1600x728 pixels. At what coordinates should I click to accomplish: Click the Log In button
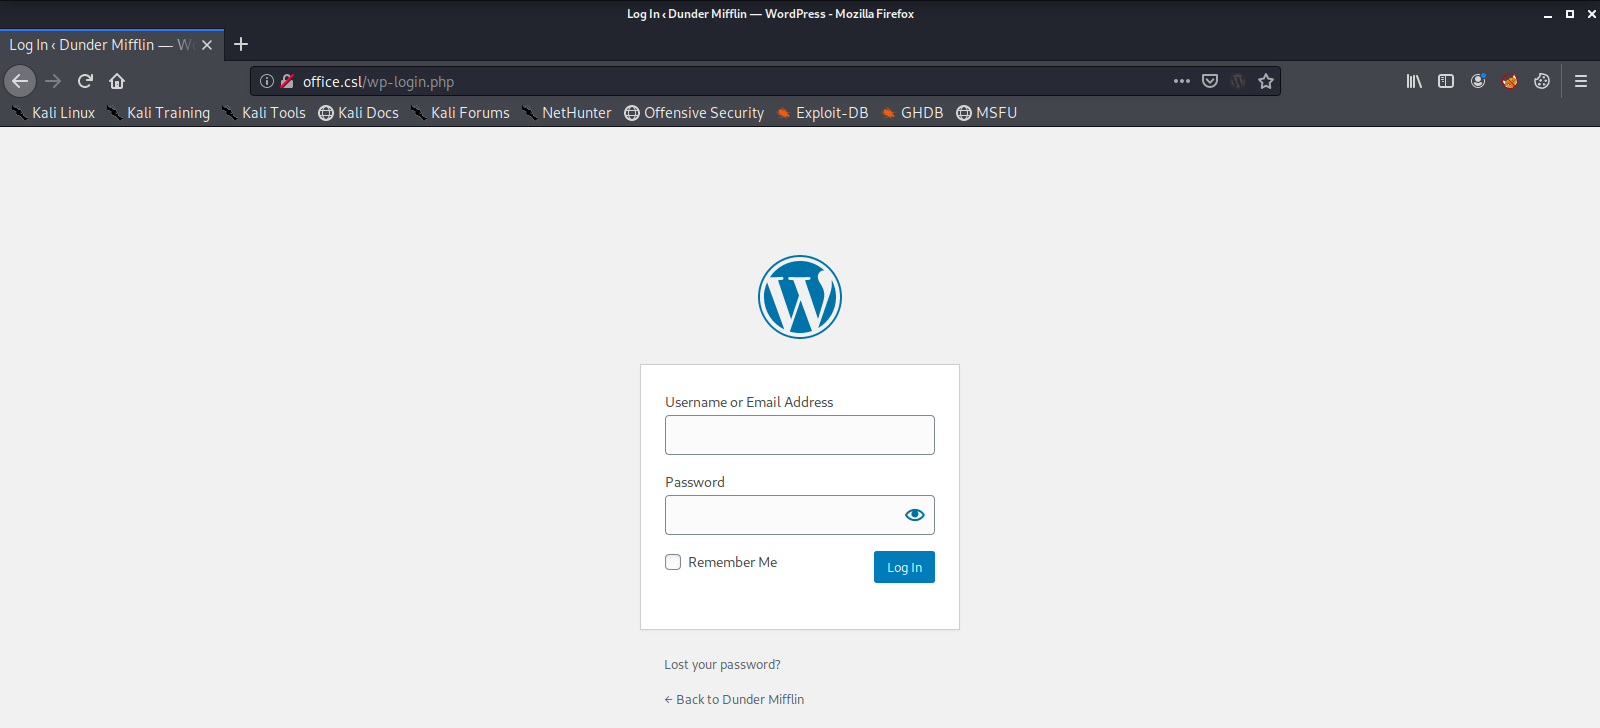coord(904,567)
